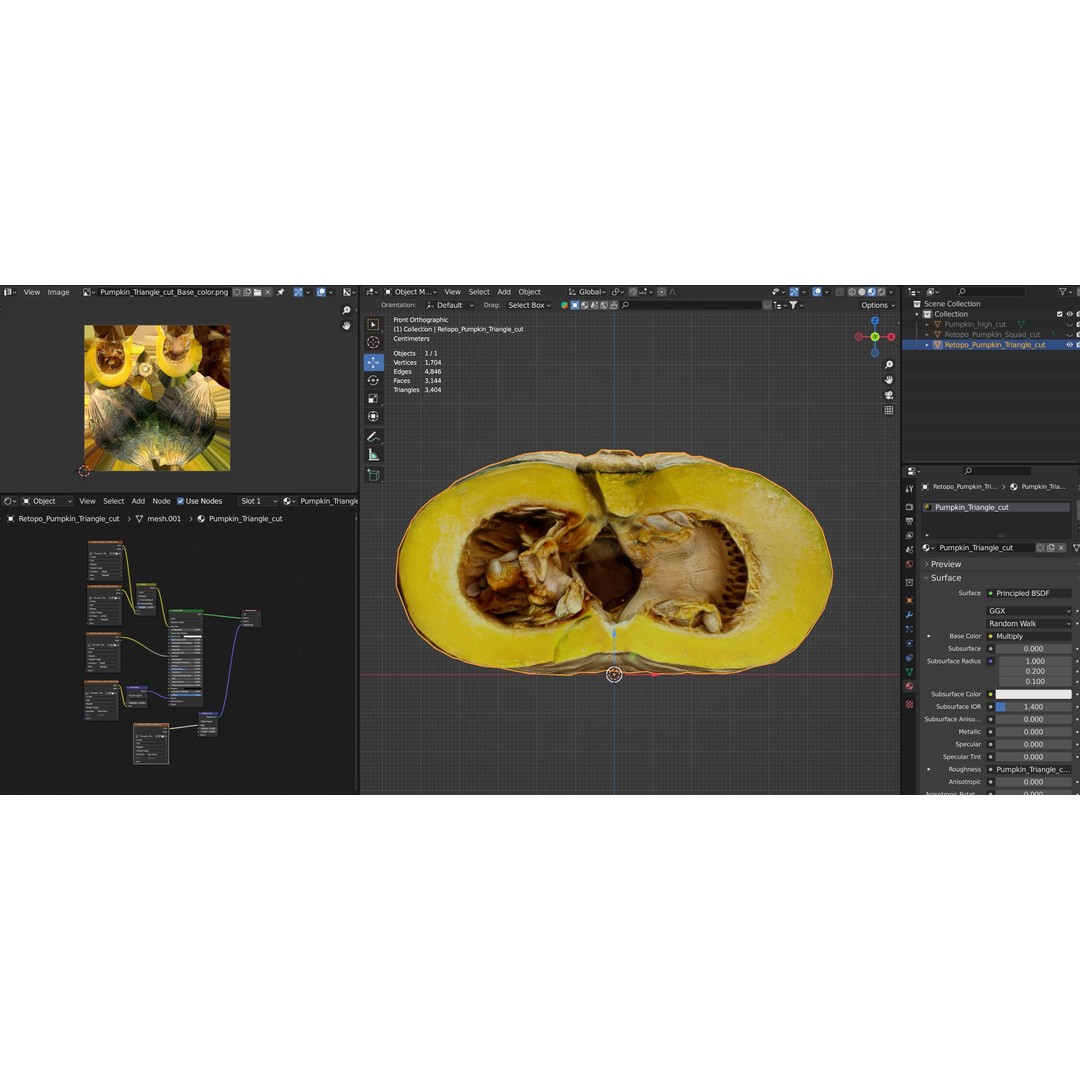Click the pin icon in image editor header
The image size is (1080, 1080).
point(281,292)
